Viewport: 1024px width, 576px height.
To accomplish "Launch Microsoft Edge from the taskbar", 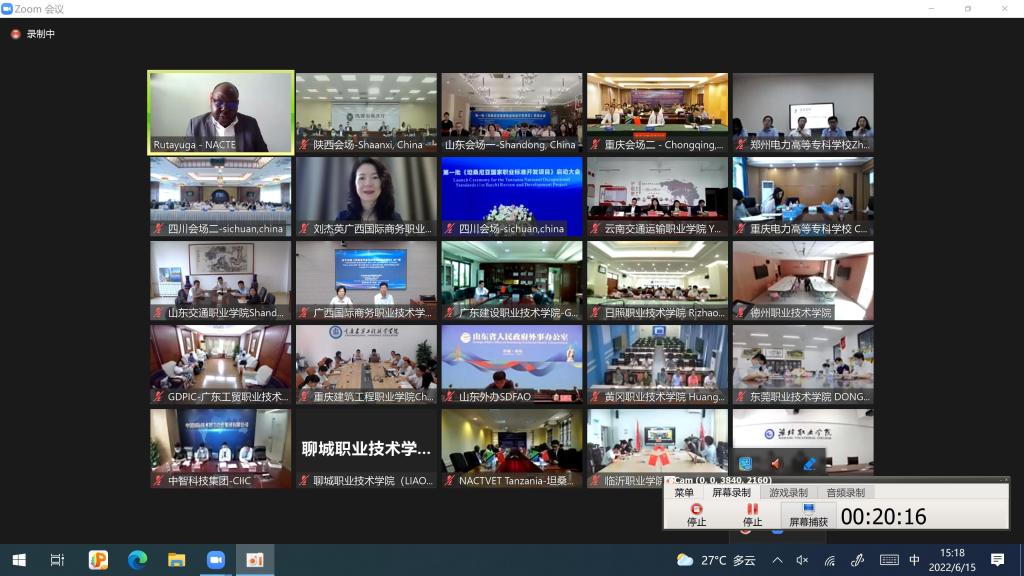I will tap(137, 560).
